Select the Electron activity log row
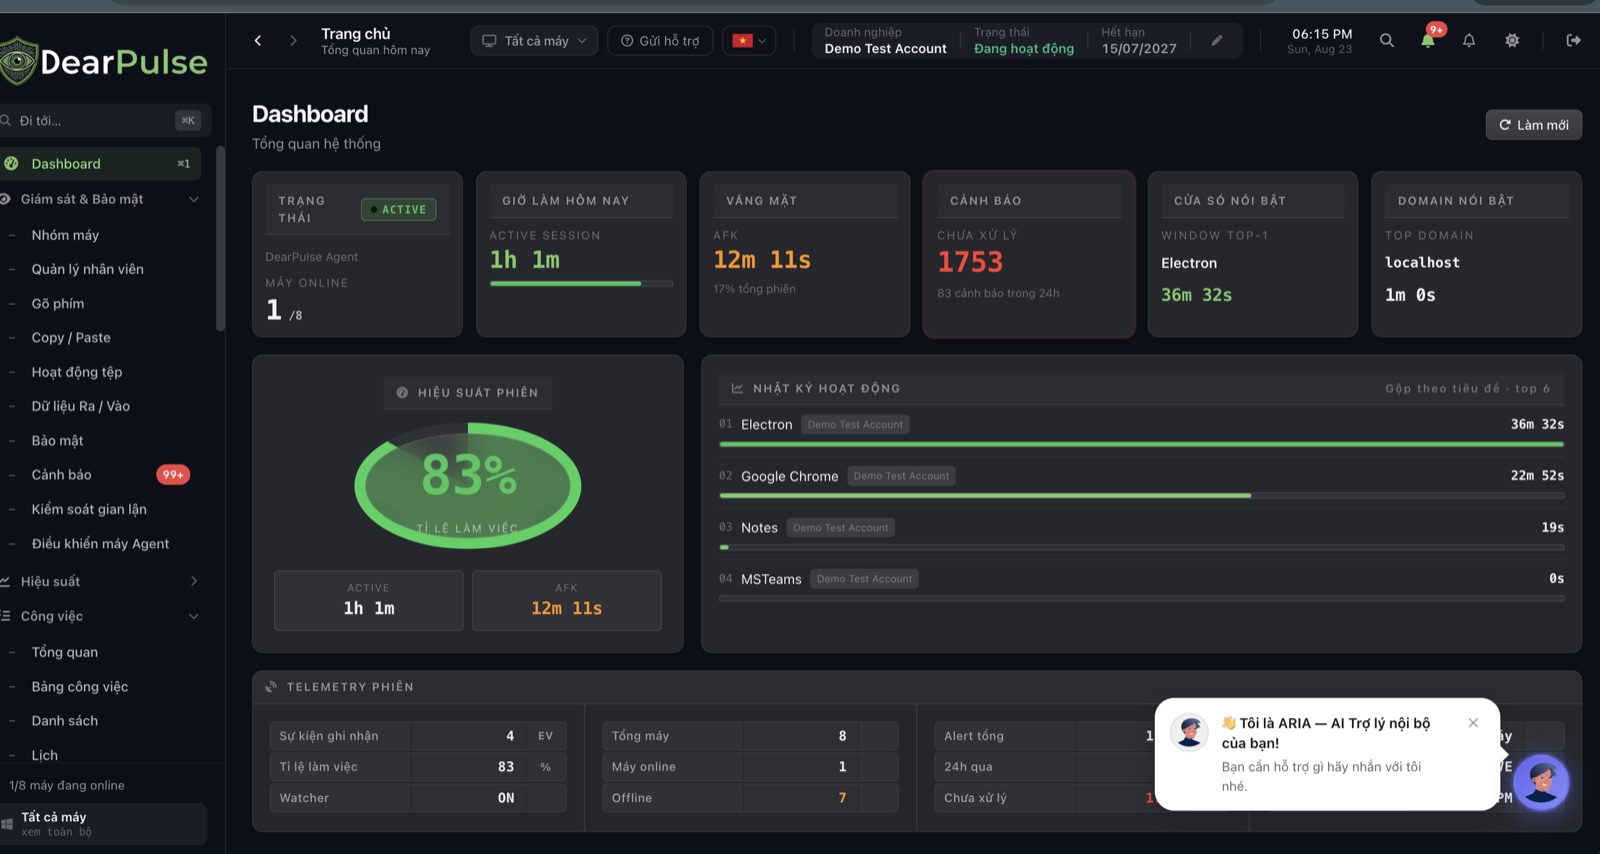This screenshot has height=854, width=1600. pos(1141,431)
